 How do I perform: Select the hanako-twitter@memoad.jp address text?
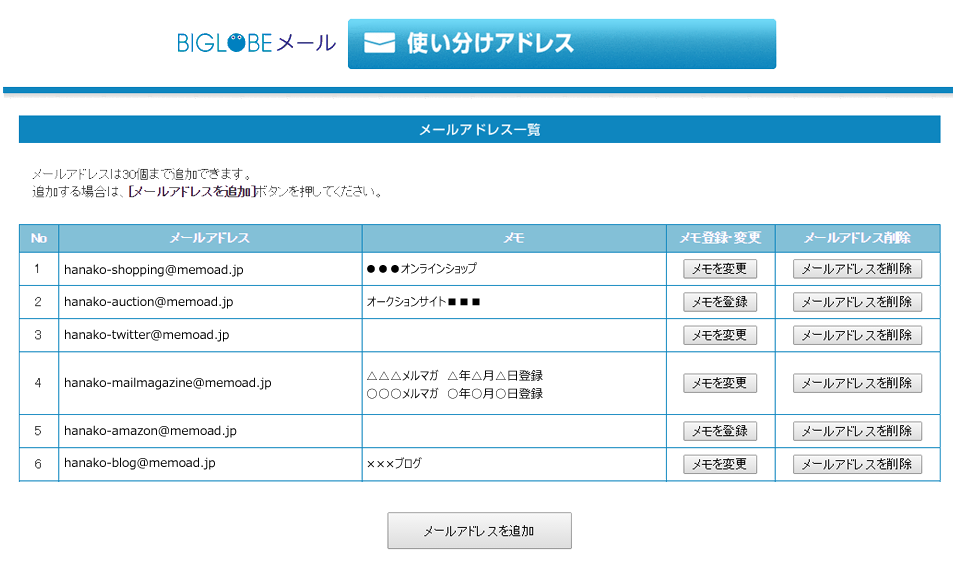coord(146,334)
